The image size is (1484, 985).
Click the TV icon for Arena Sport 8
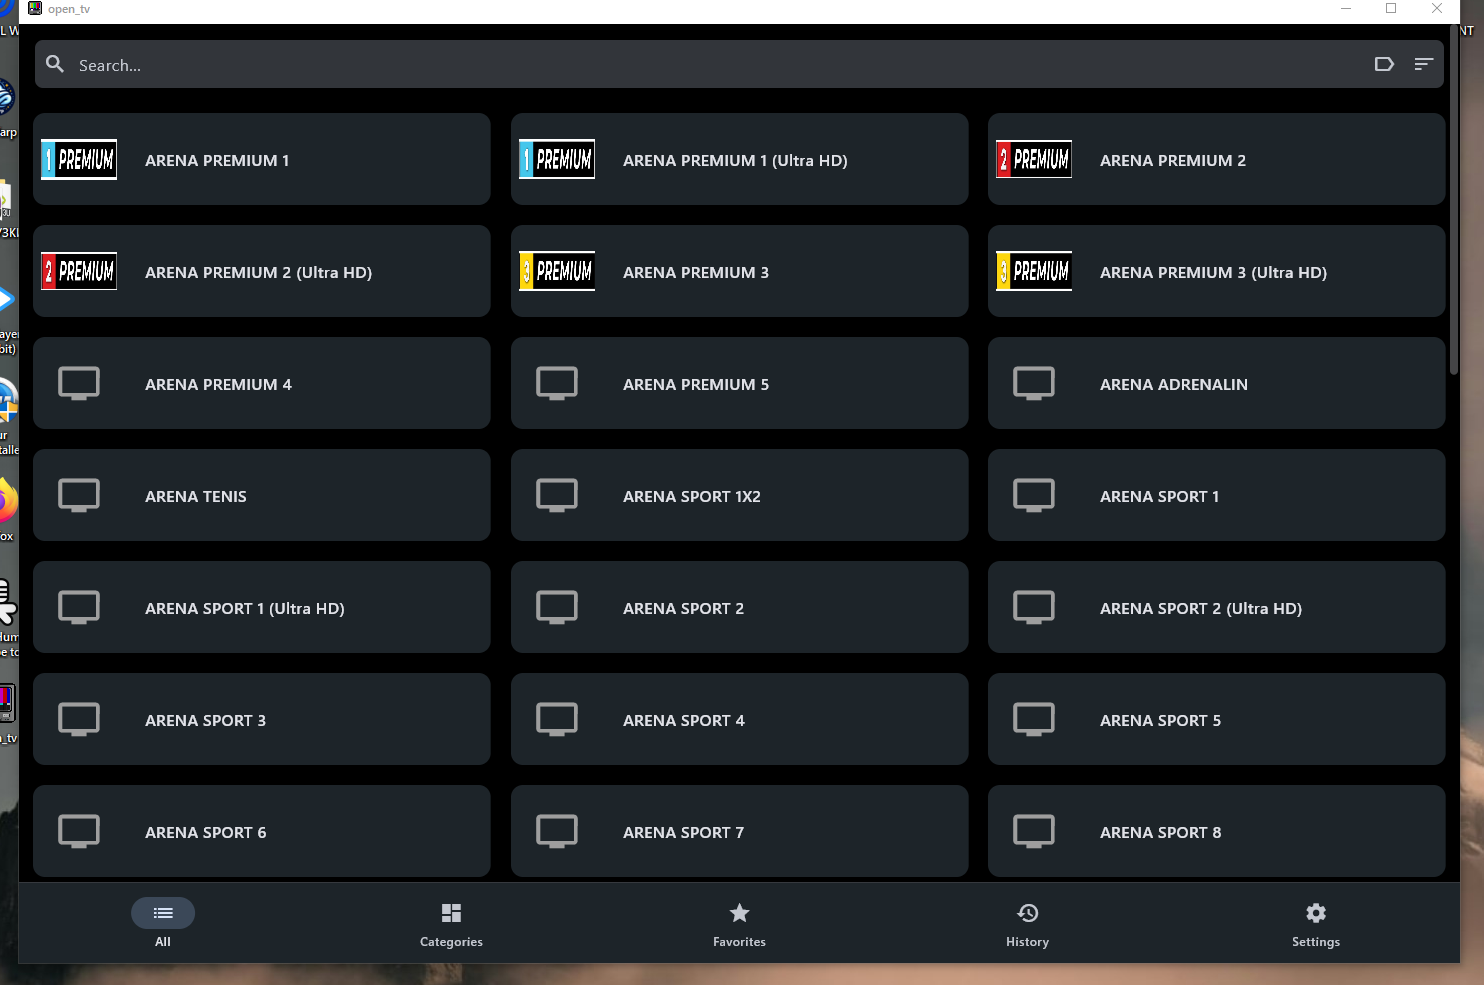[x=1034, y=831]
